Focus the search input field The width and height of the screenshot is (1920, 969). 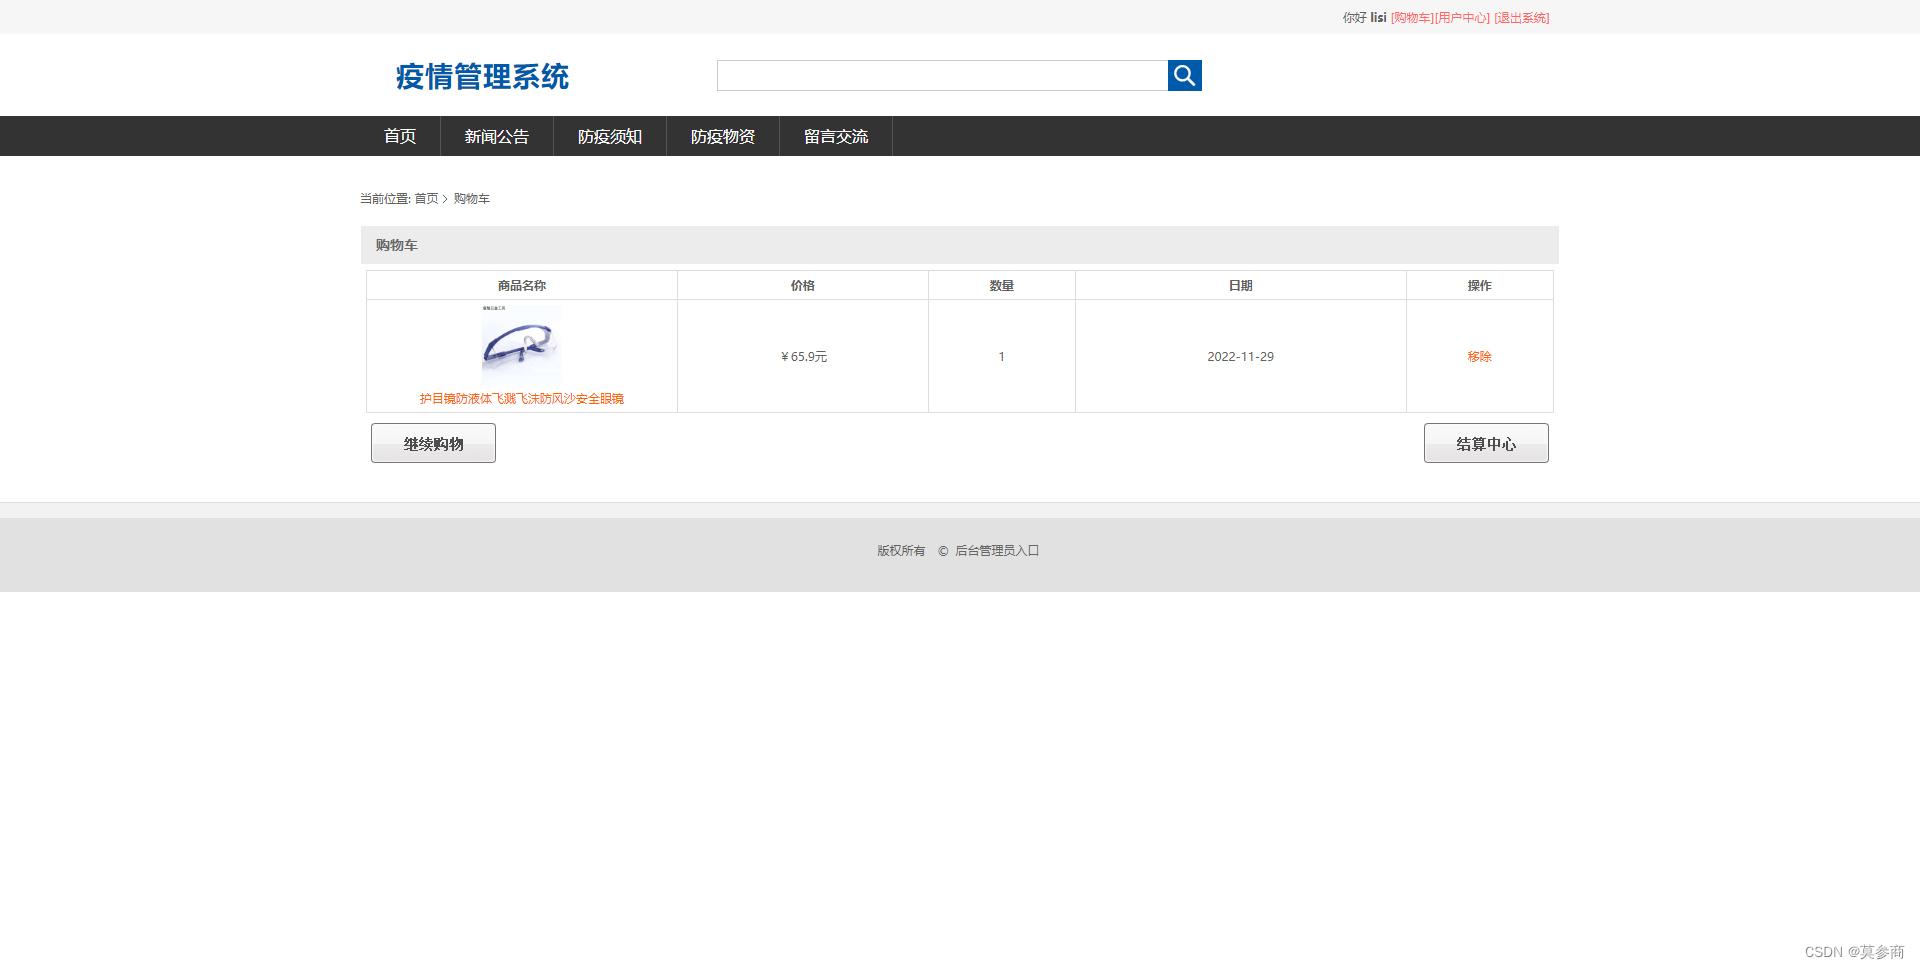942,75
